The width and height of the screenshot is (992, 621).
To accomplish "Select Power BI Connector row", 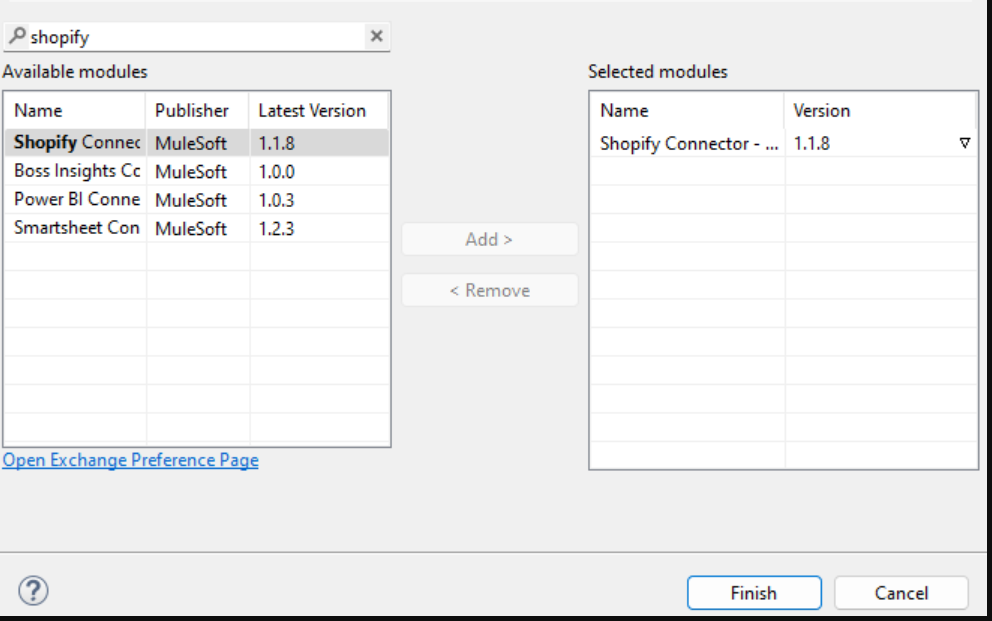I will [77, 199].
